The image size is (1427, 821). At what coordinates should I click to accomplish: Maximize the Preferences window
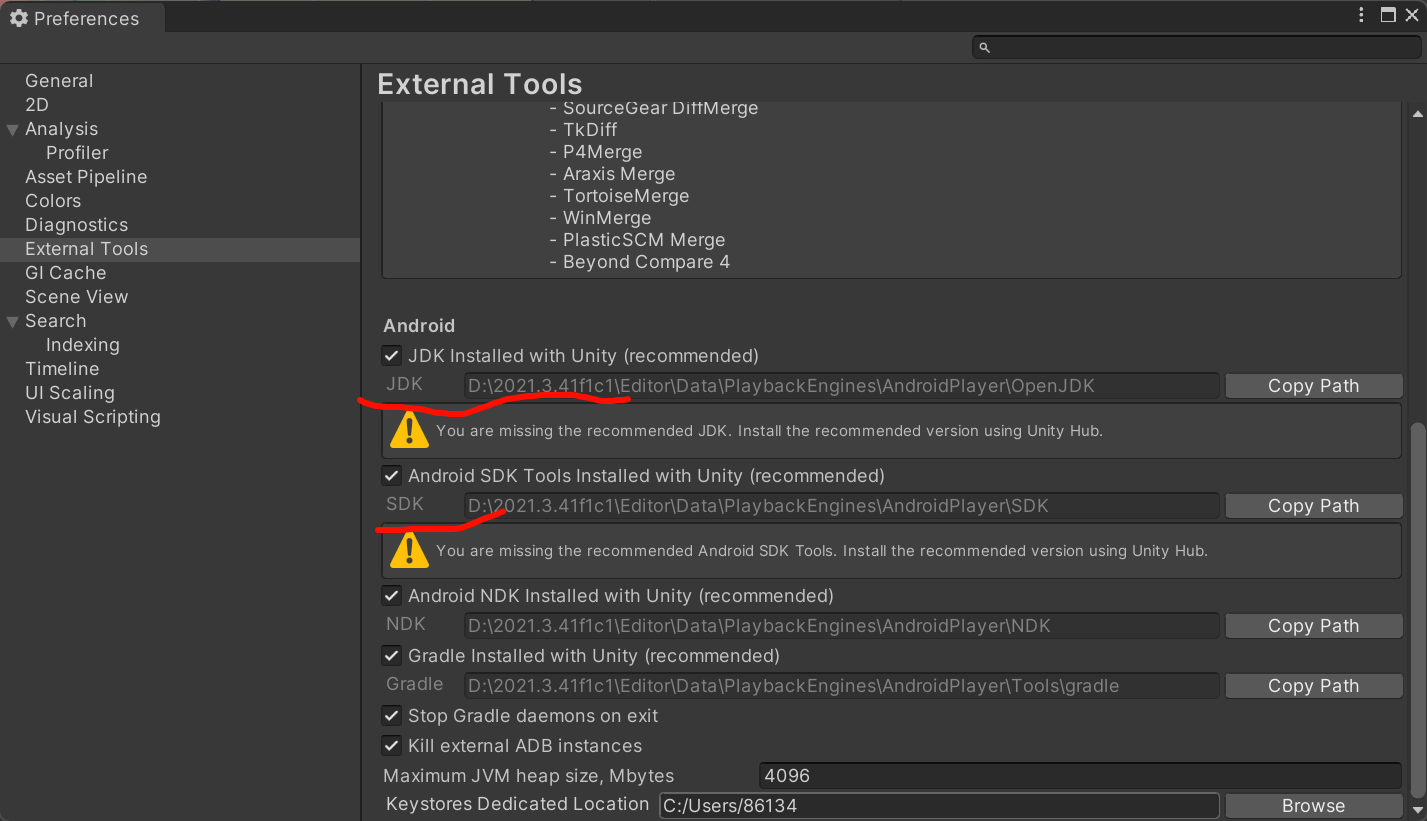point(1388,15)
